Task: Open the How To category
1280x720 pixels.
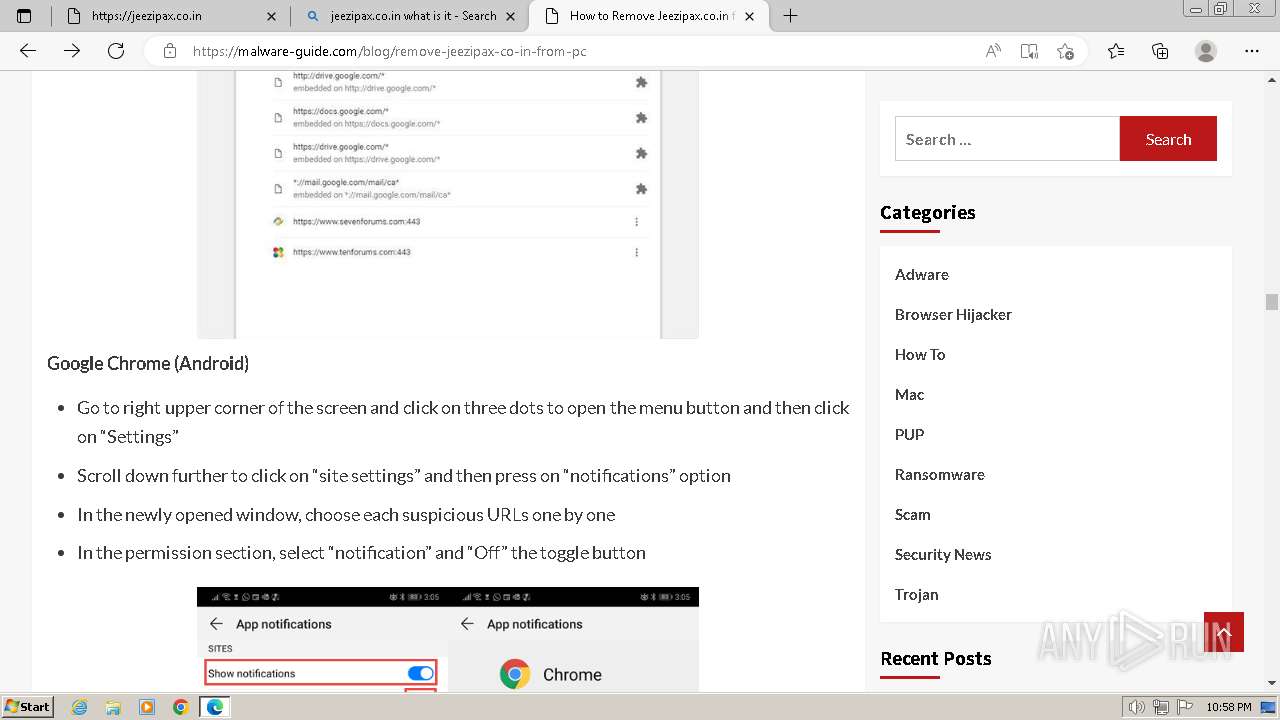Action: tap(920, 354)
